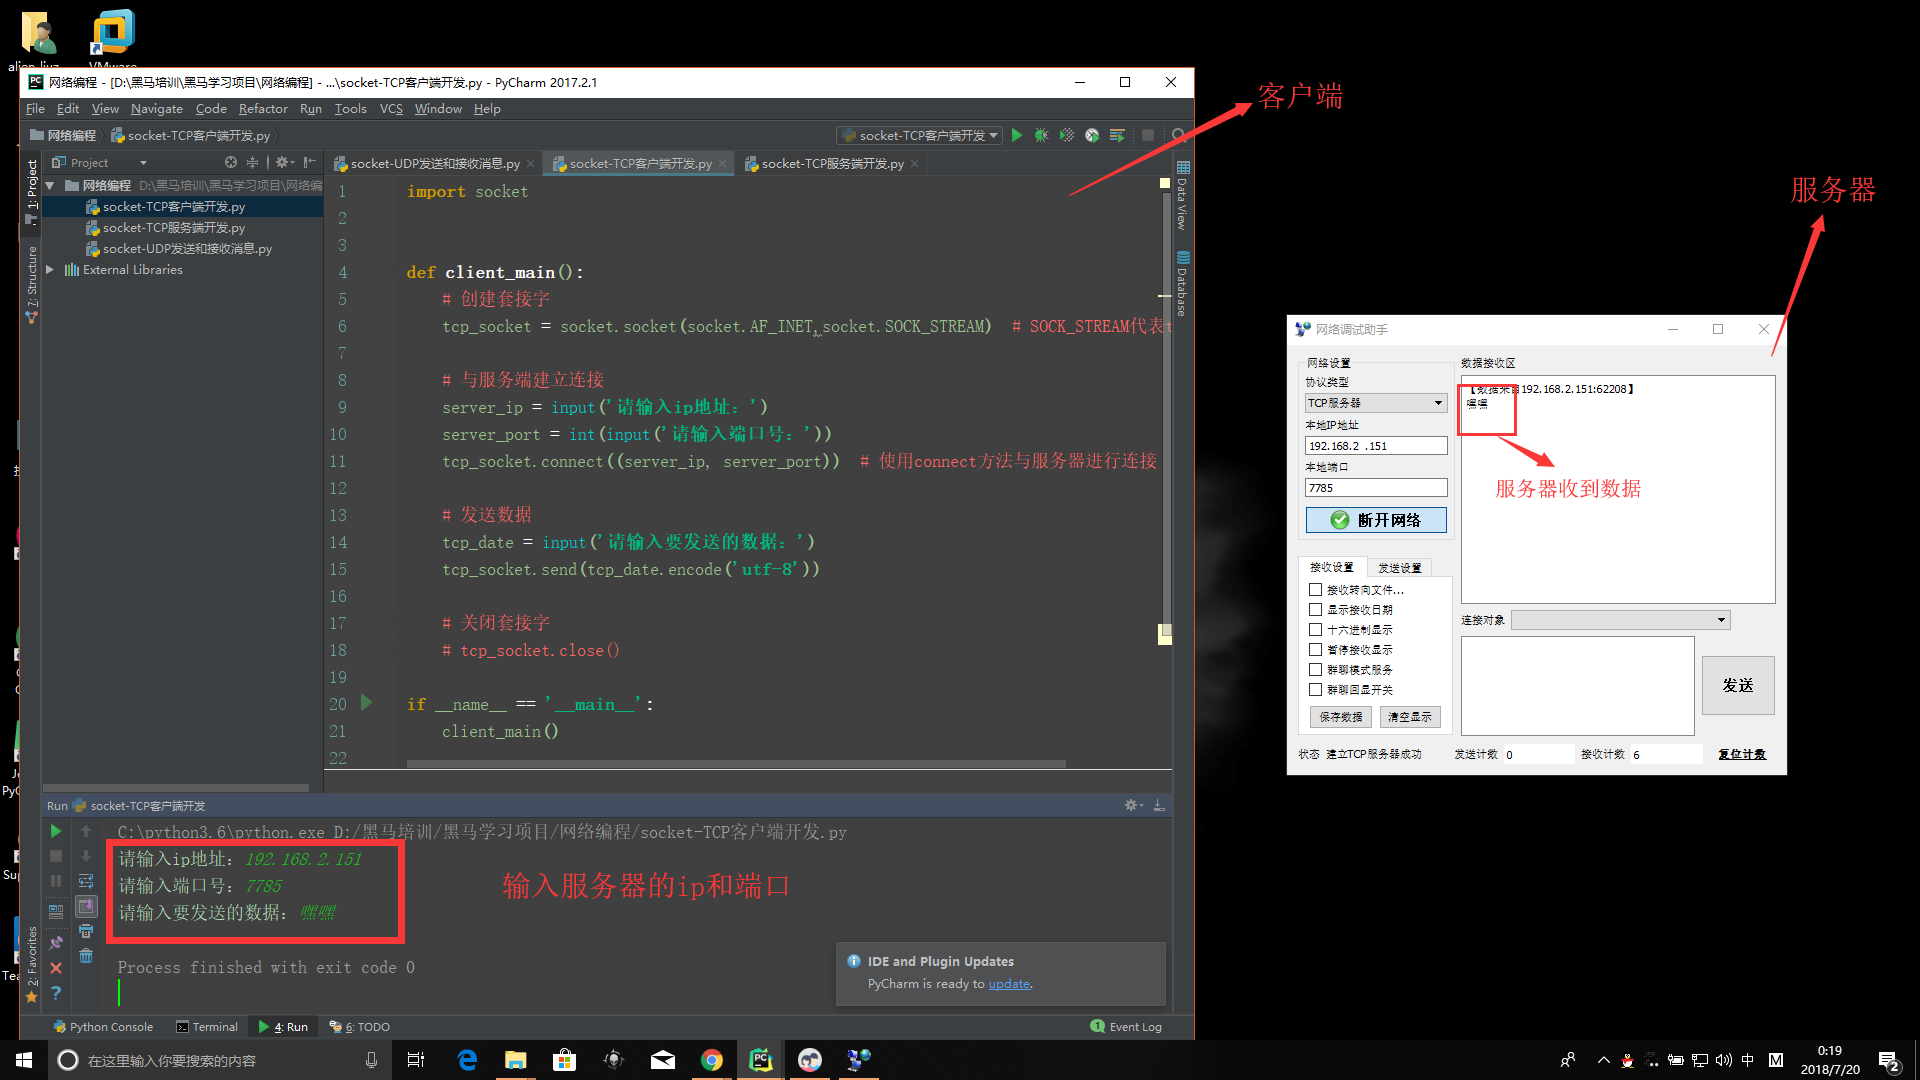Close the Run panel with red X icon
Screen dimensions: 1920x1080
(x=56, y=968)
